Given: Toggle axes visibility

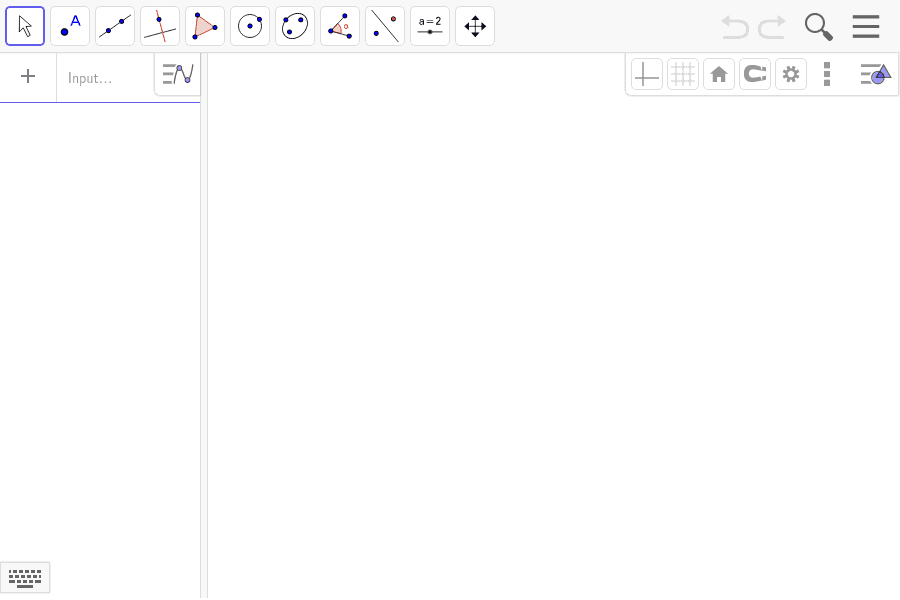Looking at the screenshot, I should [x=647, y=74].
